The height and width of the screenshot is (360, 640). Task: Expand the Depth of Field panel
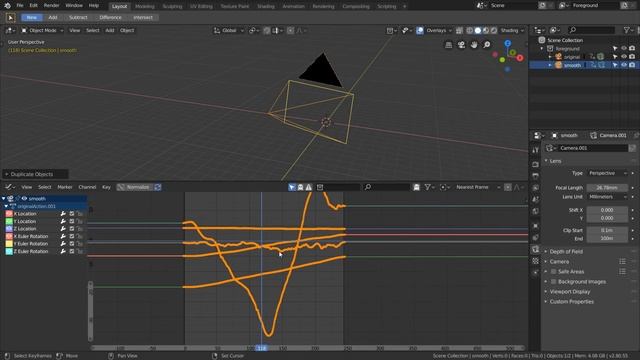566,252
